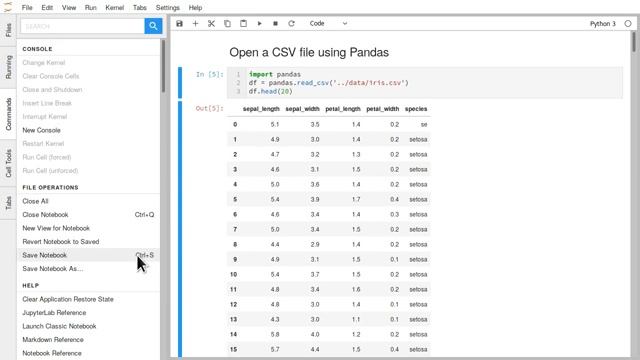Click the notebook vertical scrollbar
640x360 pixels.
[x=634, y=42]
